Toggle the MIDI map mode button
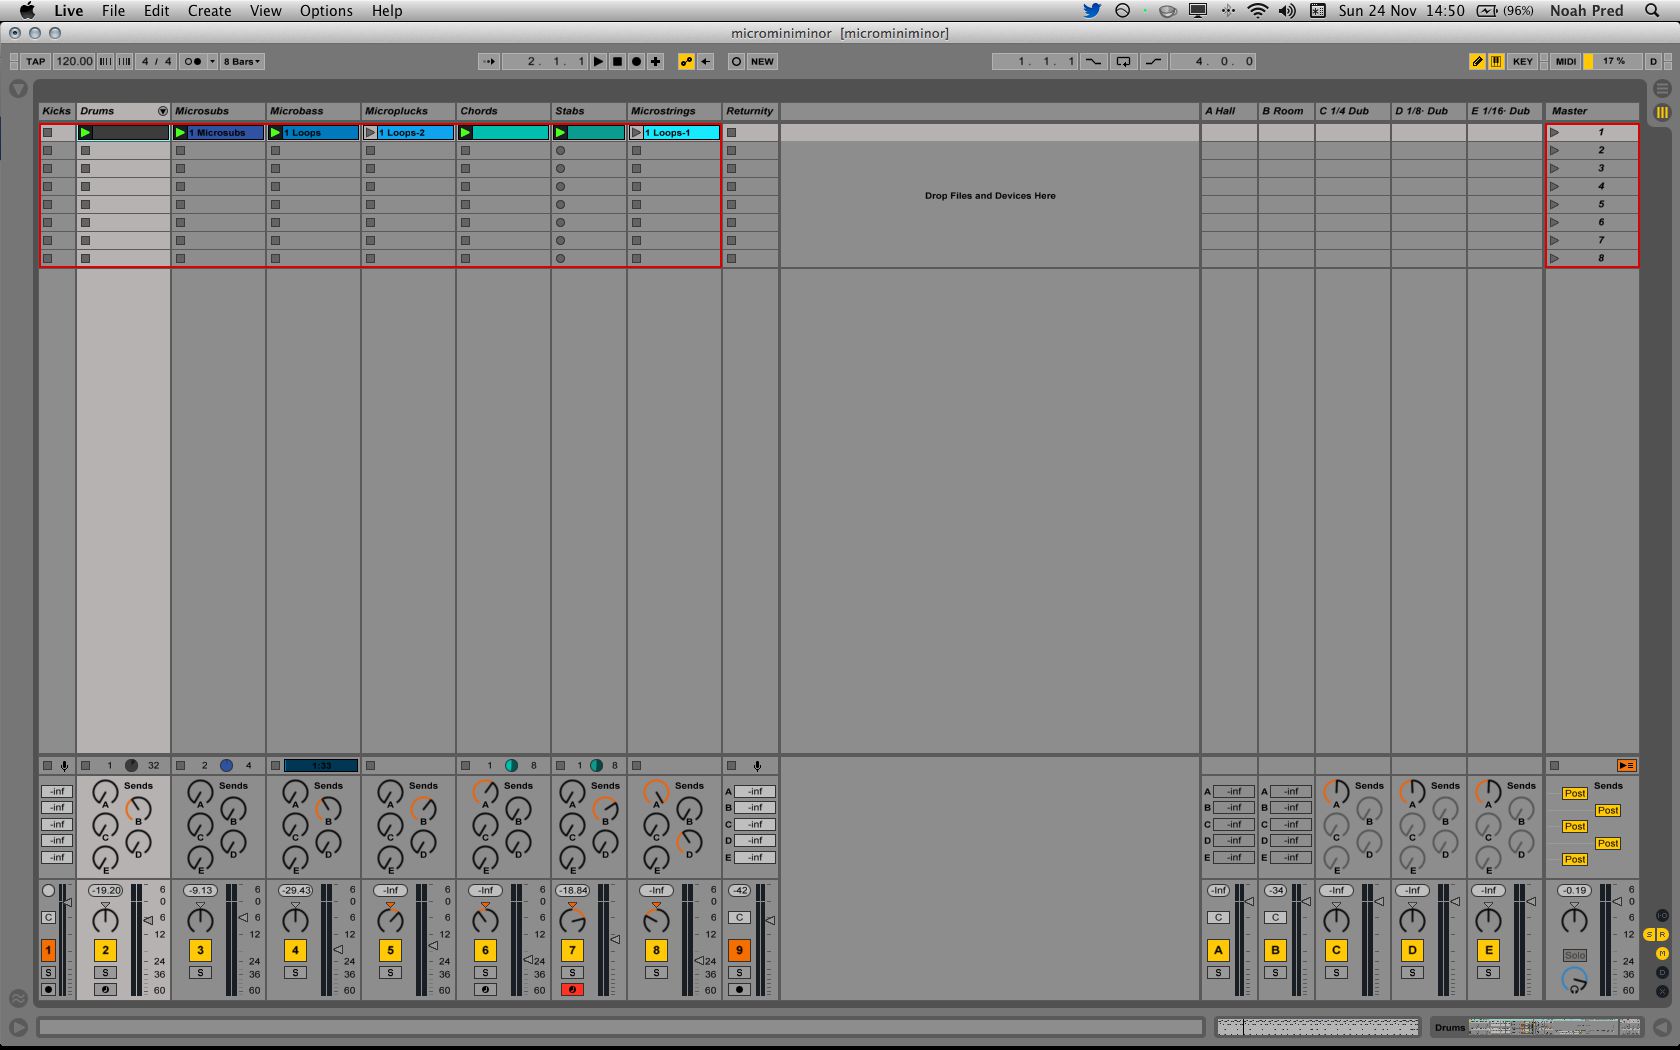Screen dimensions: 1680x1050 [1566, 61]
